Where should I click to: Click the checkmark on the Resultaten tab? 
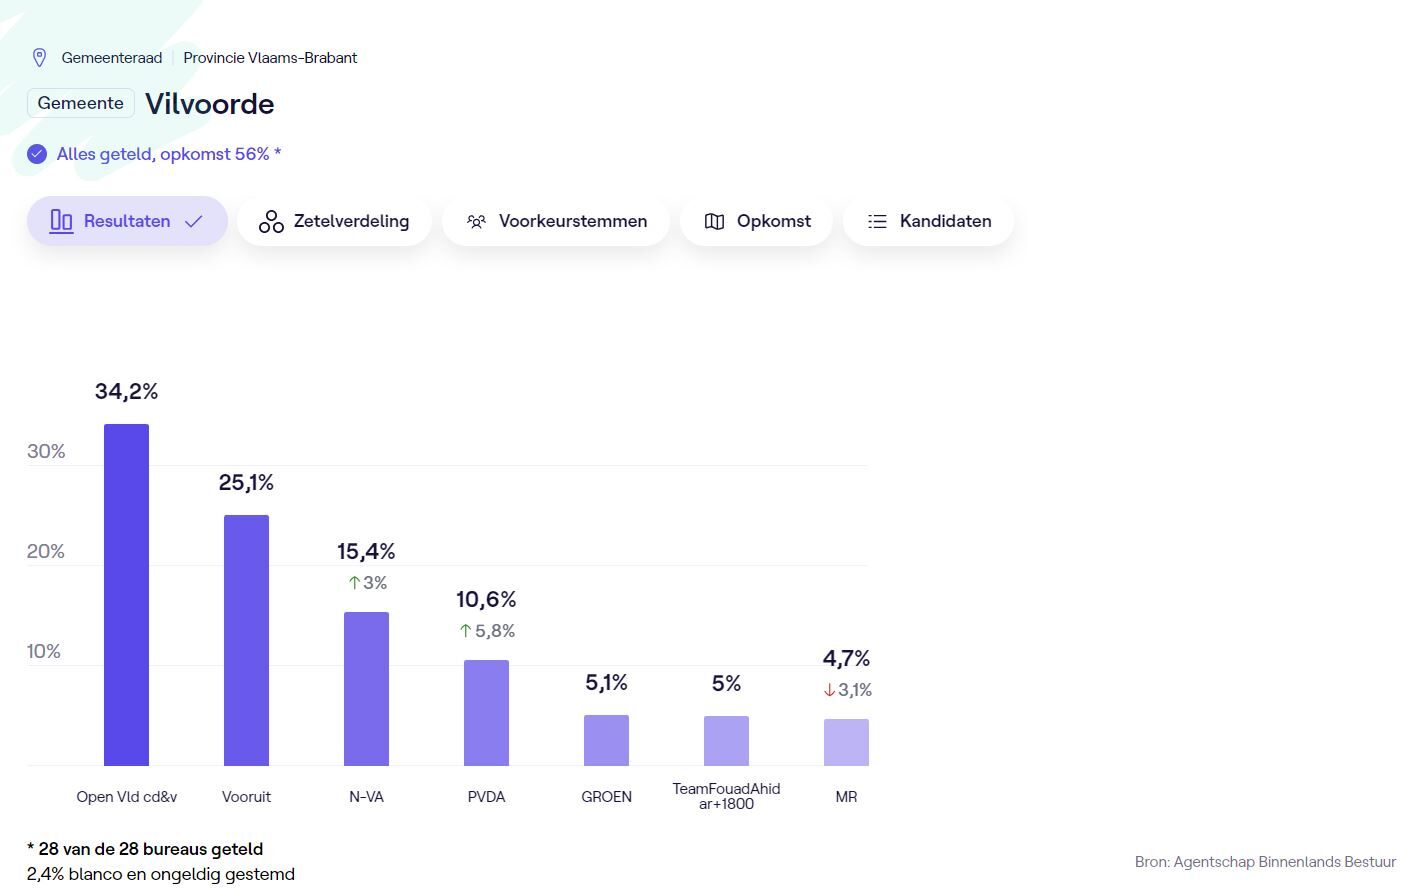(194, 221)
